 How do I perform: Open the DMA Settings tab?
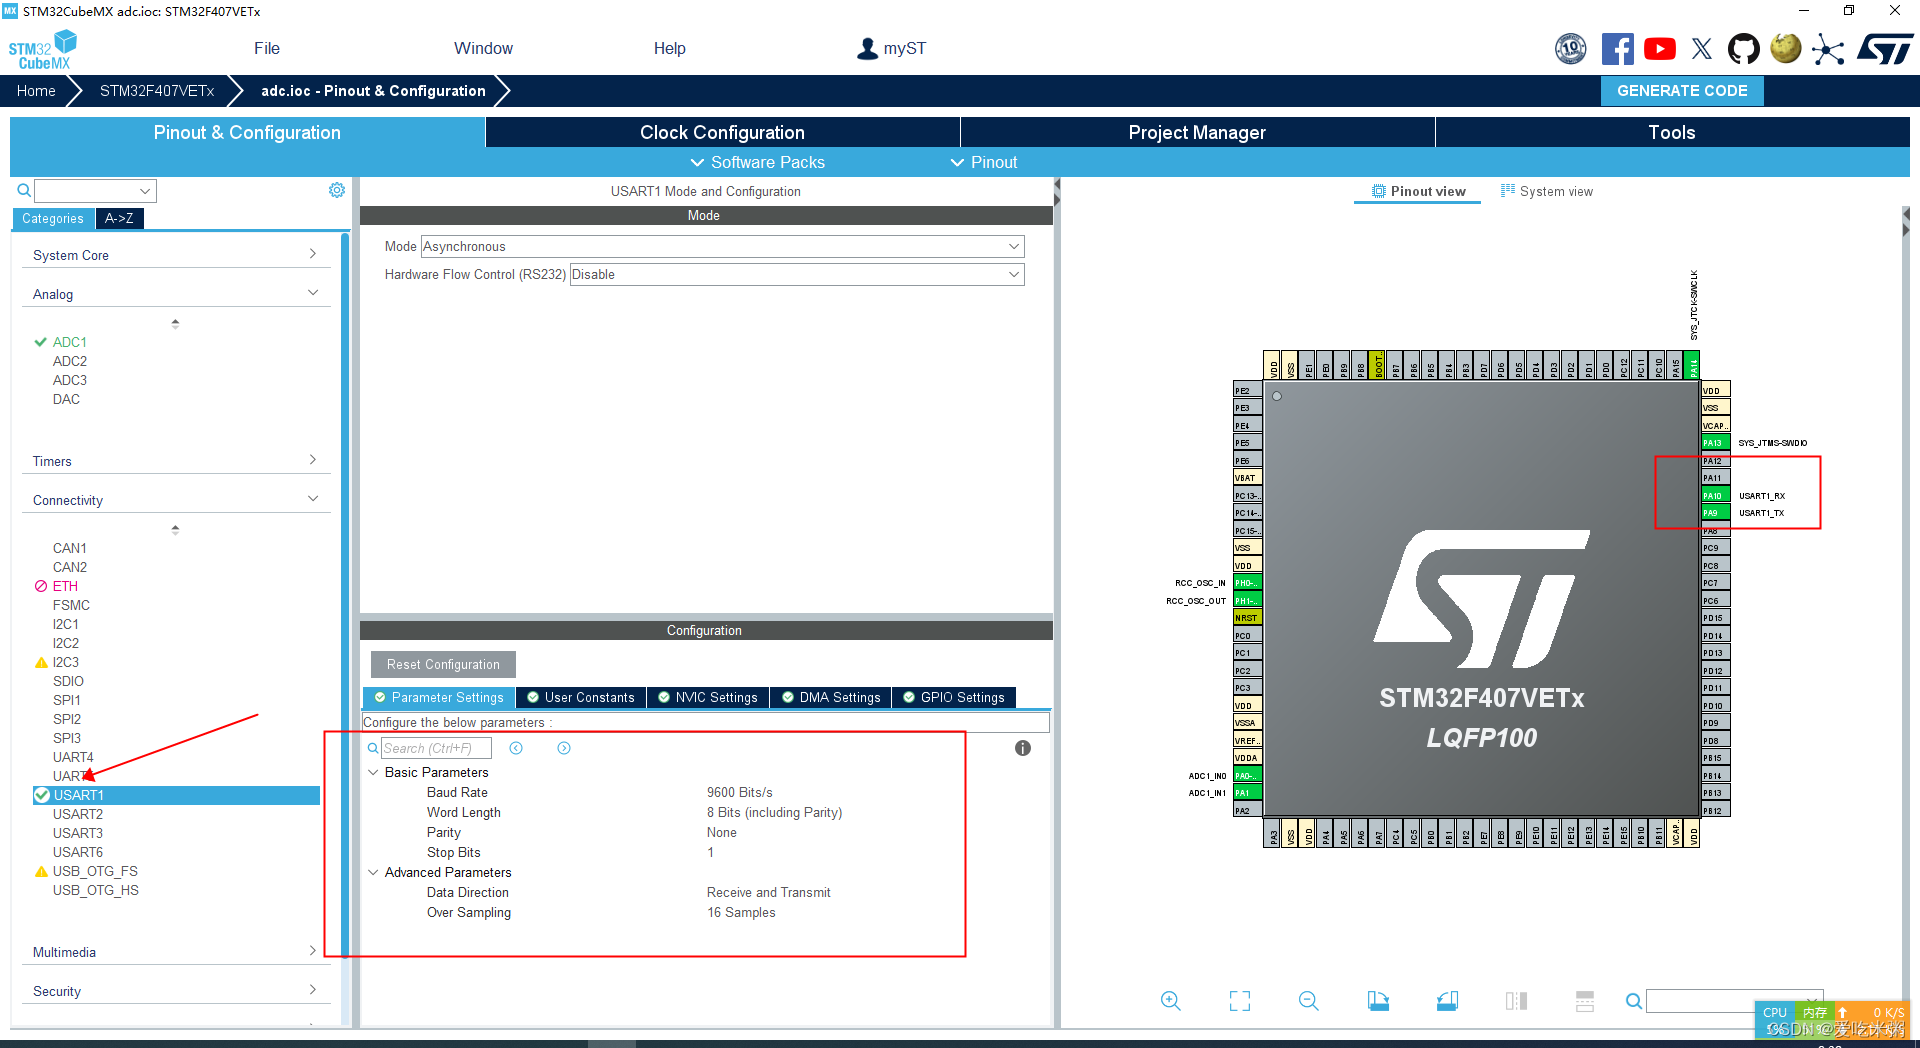tap(831, 697)
